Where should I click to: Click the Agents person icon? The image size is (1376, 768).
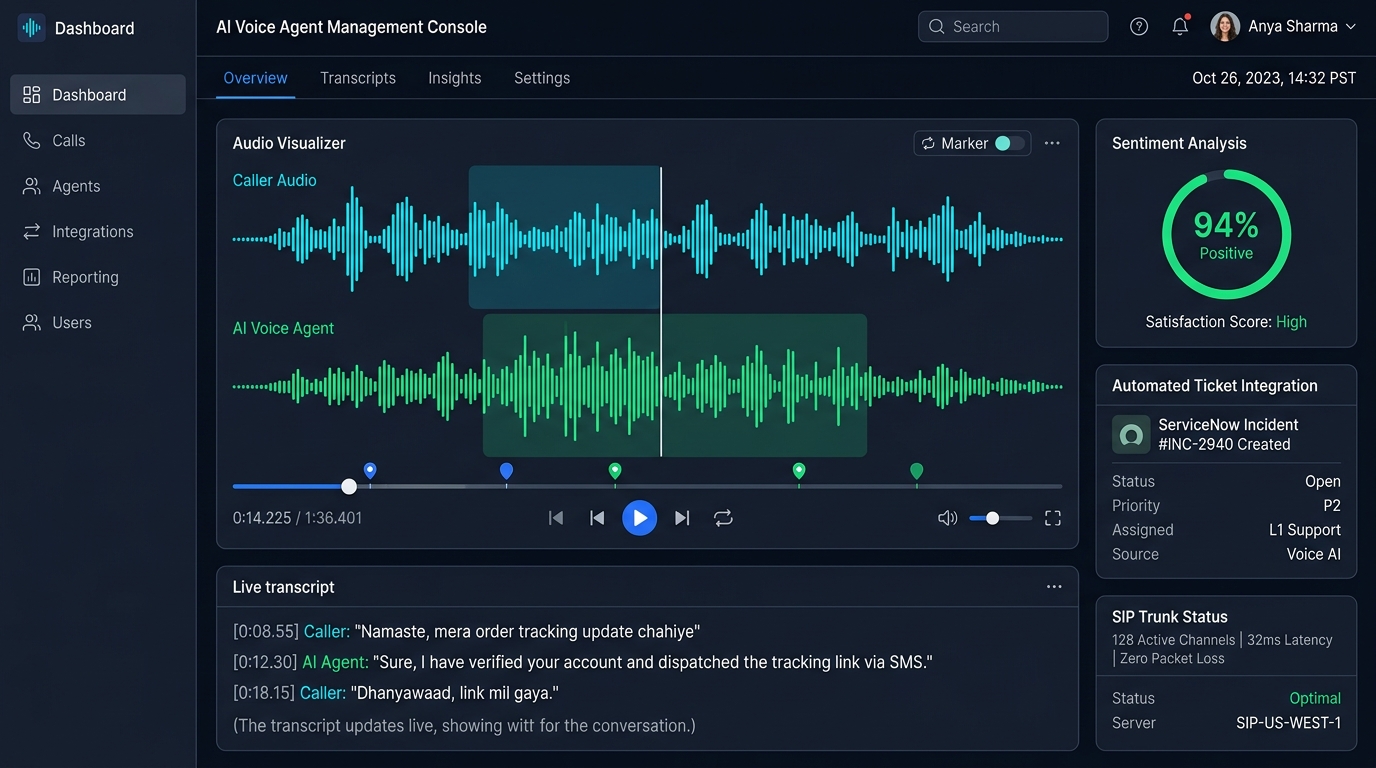pos(32,186)
